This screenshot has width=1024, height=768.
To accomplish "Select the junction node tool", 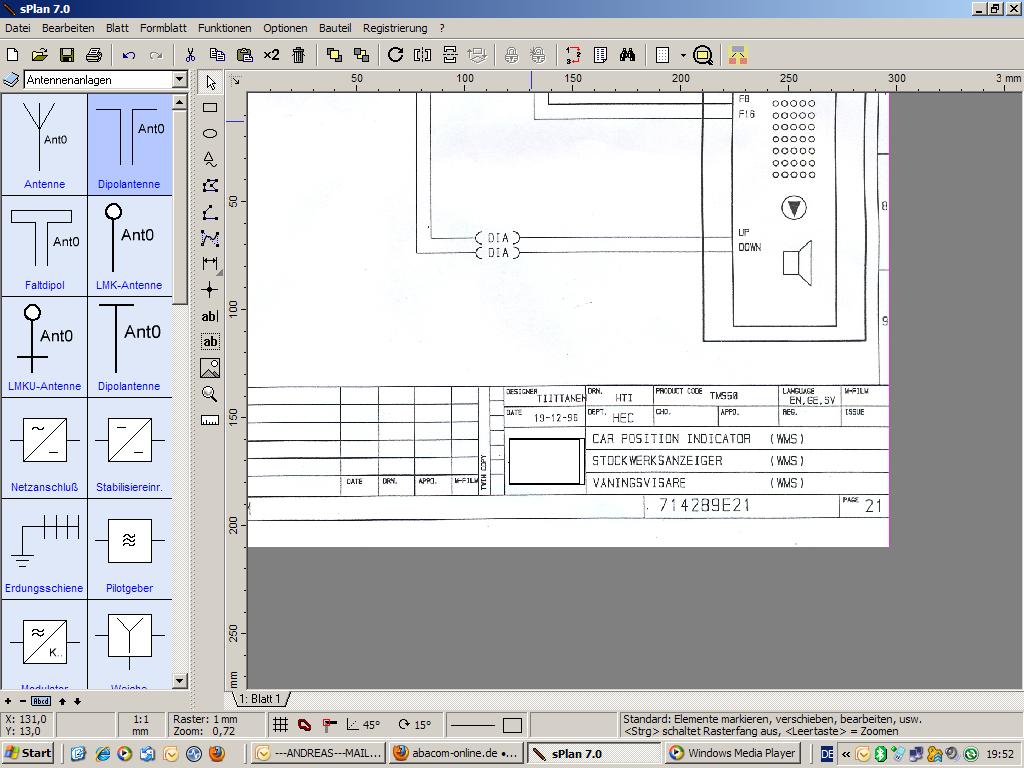I will (210, 290).
